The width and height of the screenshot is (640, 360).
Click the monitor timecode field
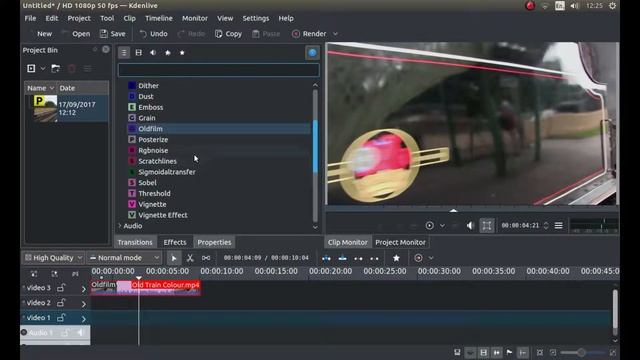point(520,226)
